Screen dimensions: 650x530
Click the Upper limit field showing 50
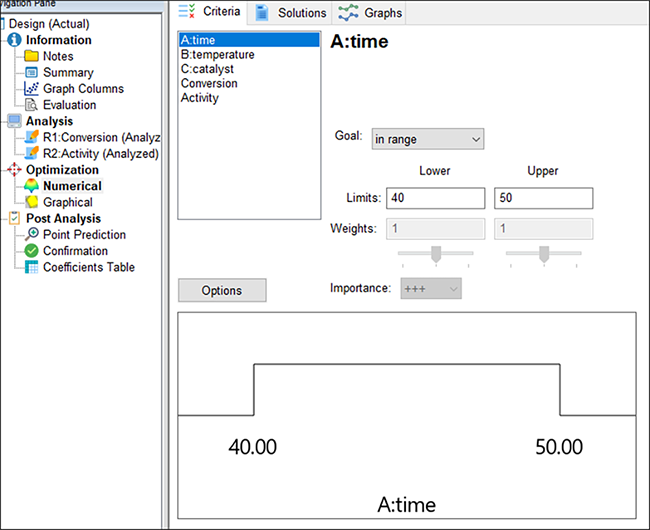pos(543,199)
